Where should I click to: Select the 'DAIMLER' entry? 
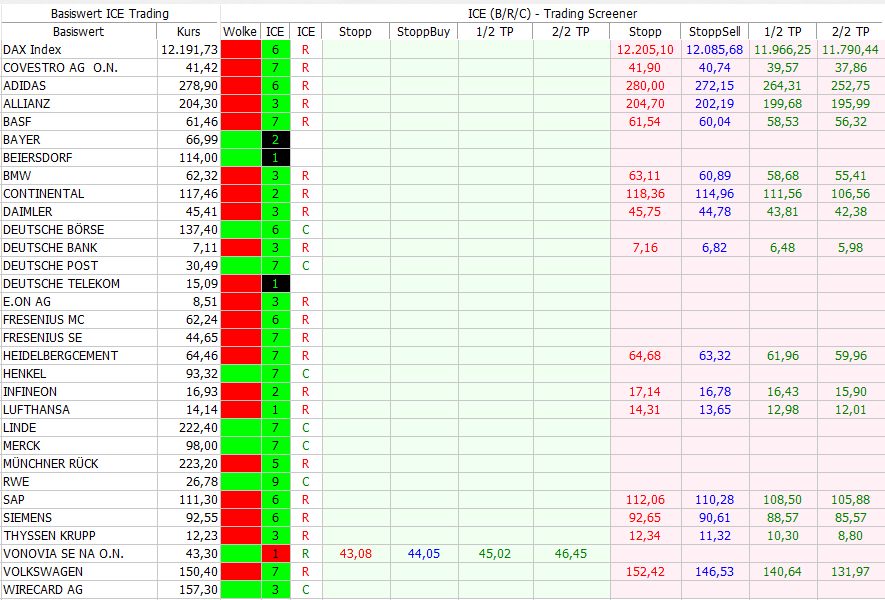[28, 212]
